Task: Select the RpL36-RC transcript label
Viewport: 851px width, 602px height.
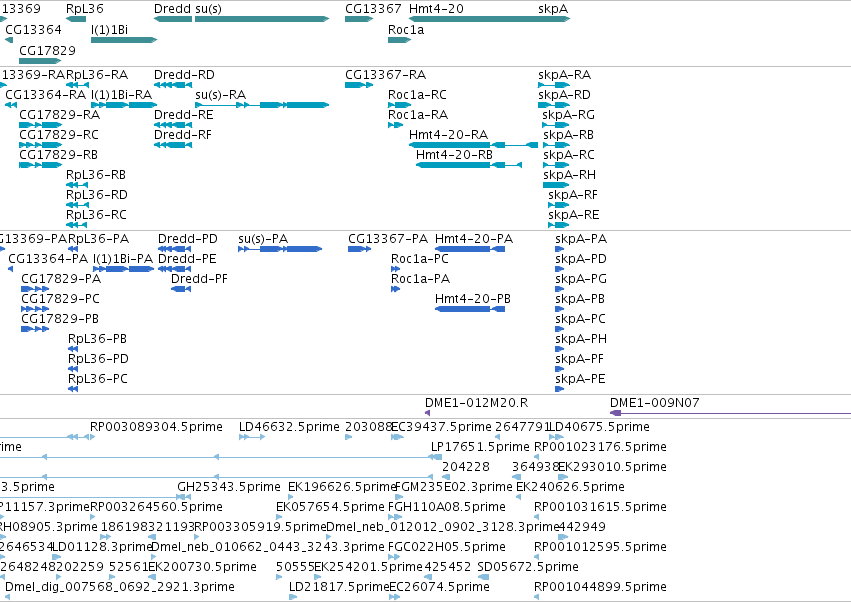Action: [97, 215]
